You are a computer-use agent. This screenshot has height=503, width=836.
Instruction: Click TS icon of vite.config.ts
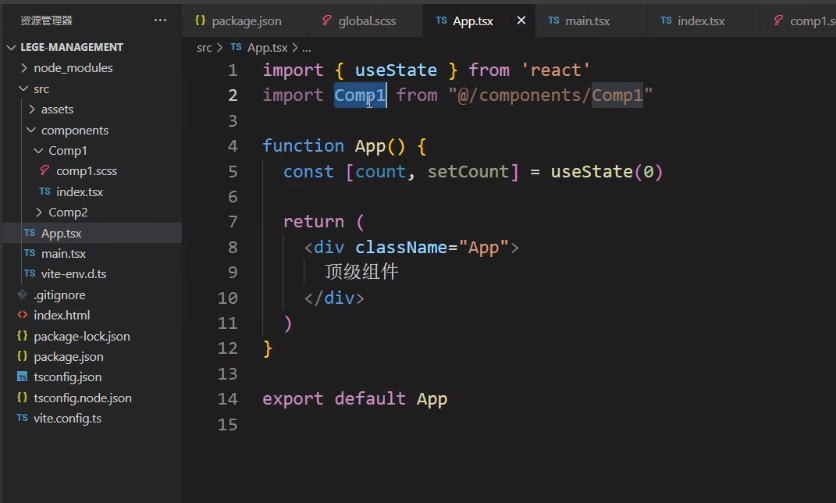tap(22, 418)
